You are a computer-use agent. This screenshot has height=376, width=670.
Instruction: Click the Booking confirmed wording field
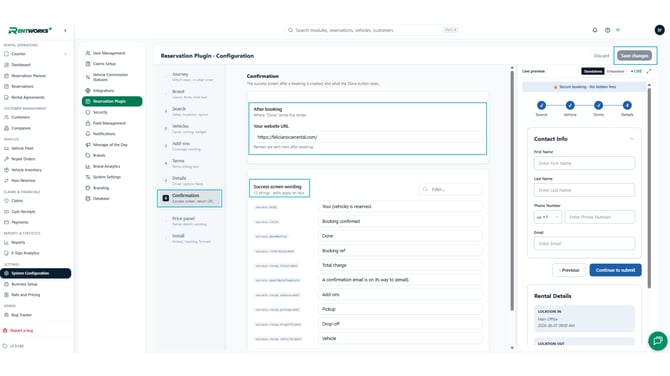tap(400, 221)
